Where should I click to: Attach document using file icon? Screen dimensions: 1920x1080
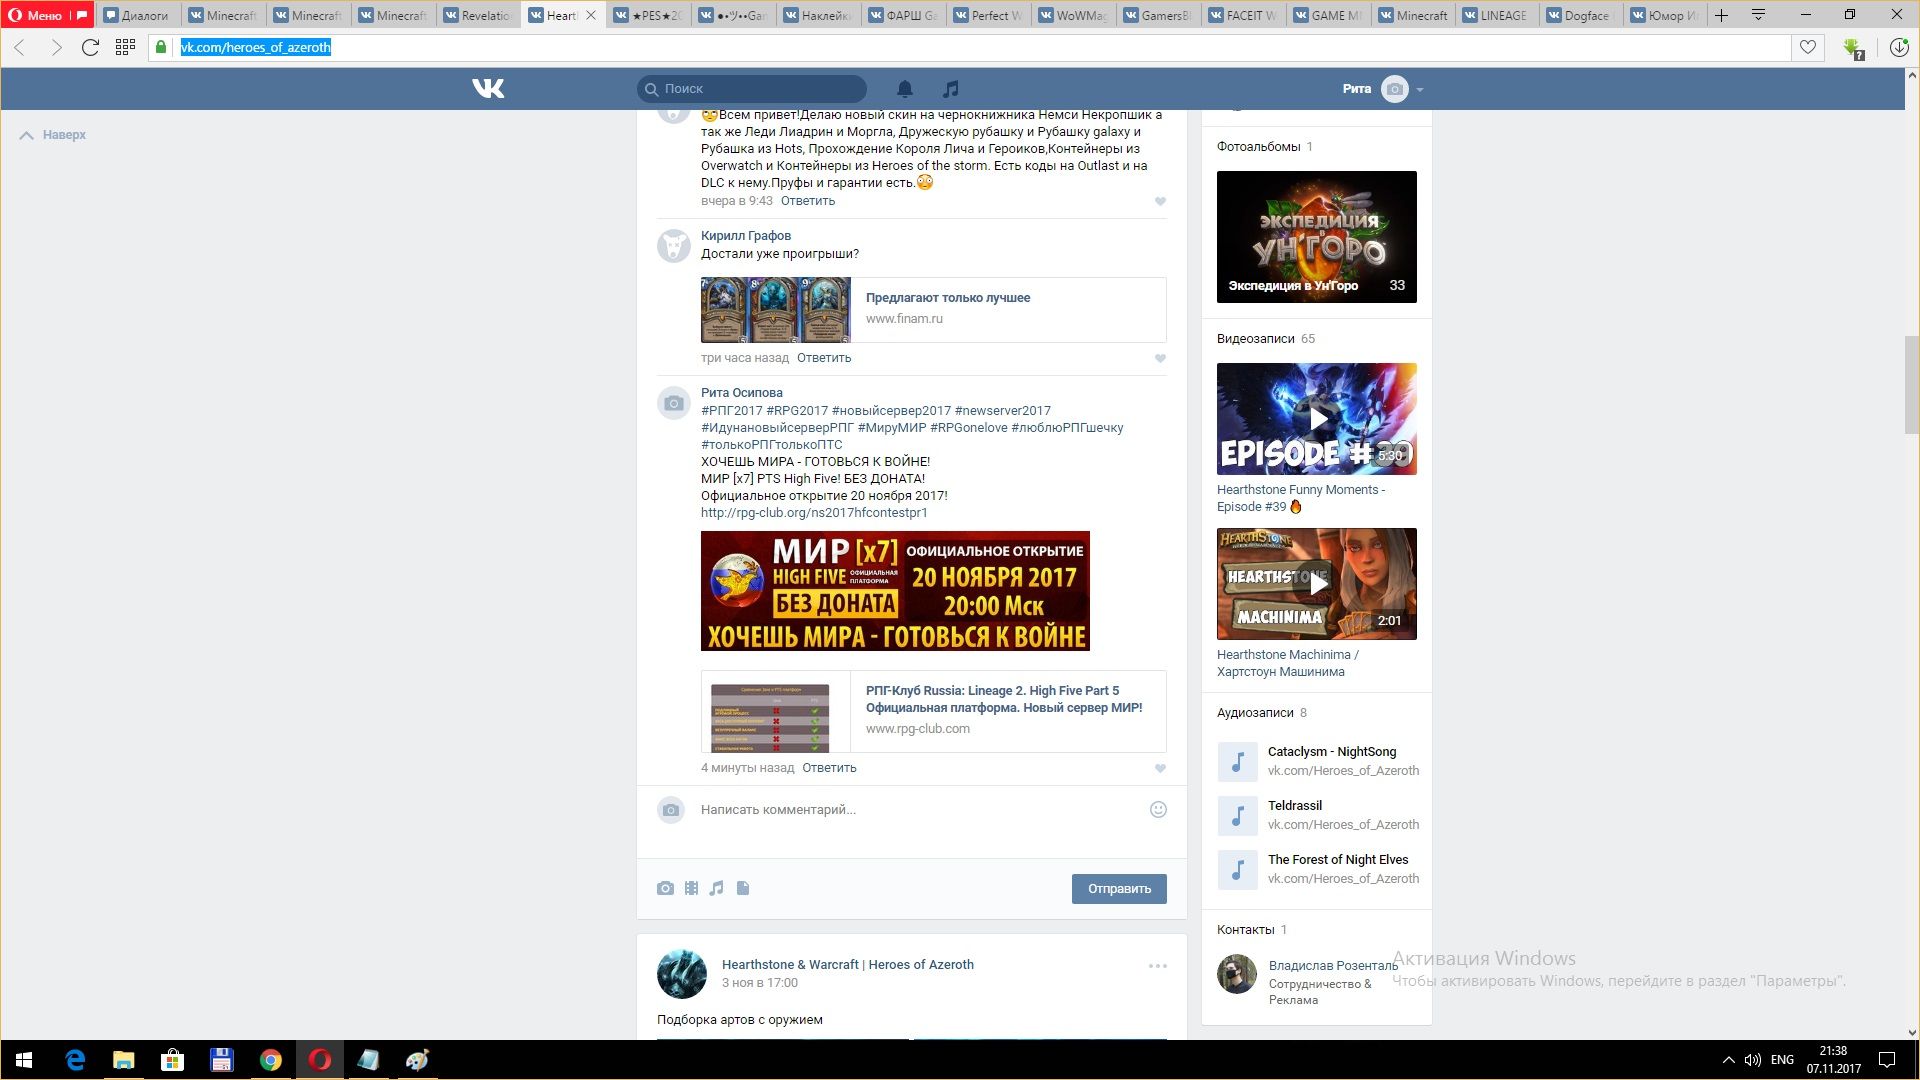(743, 888)
